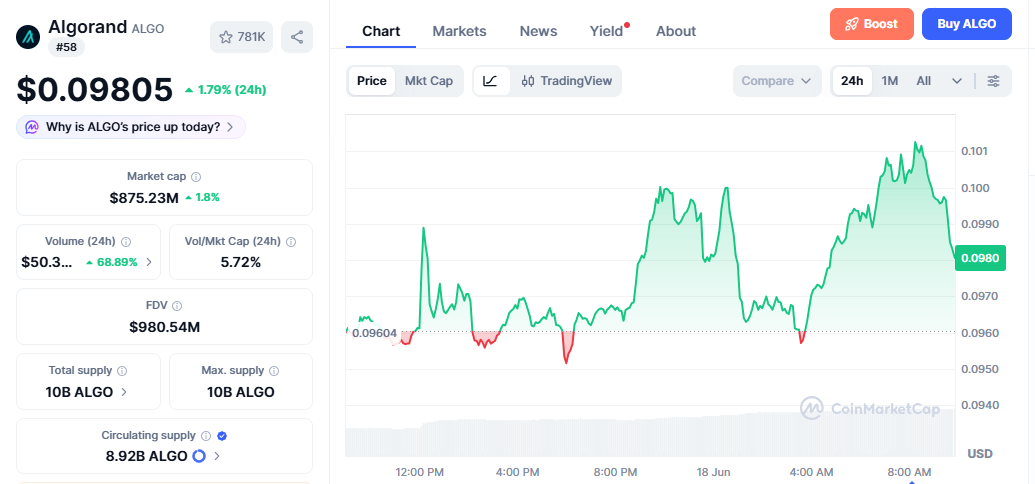Select the All time range
Image resolution: width=1035 pixels, height=484 pixels.
(923, 81)
